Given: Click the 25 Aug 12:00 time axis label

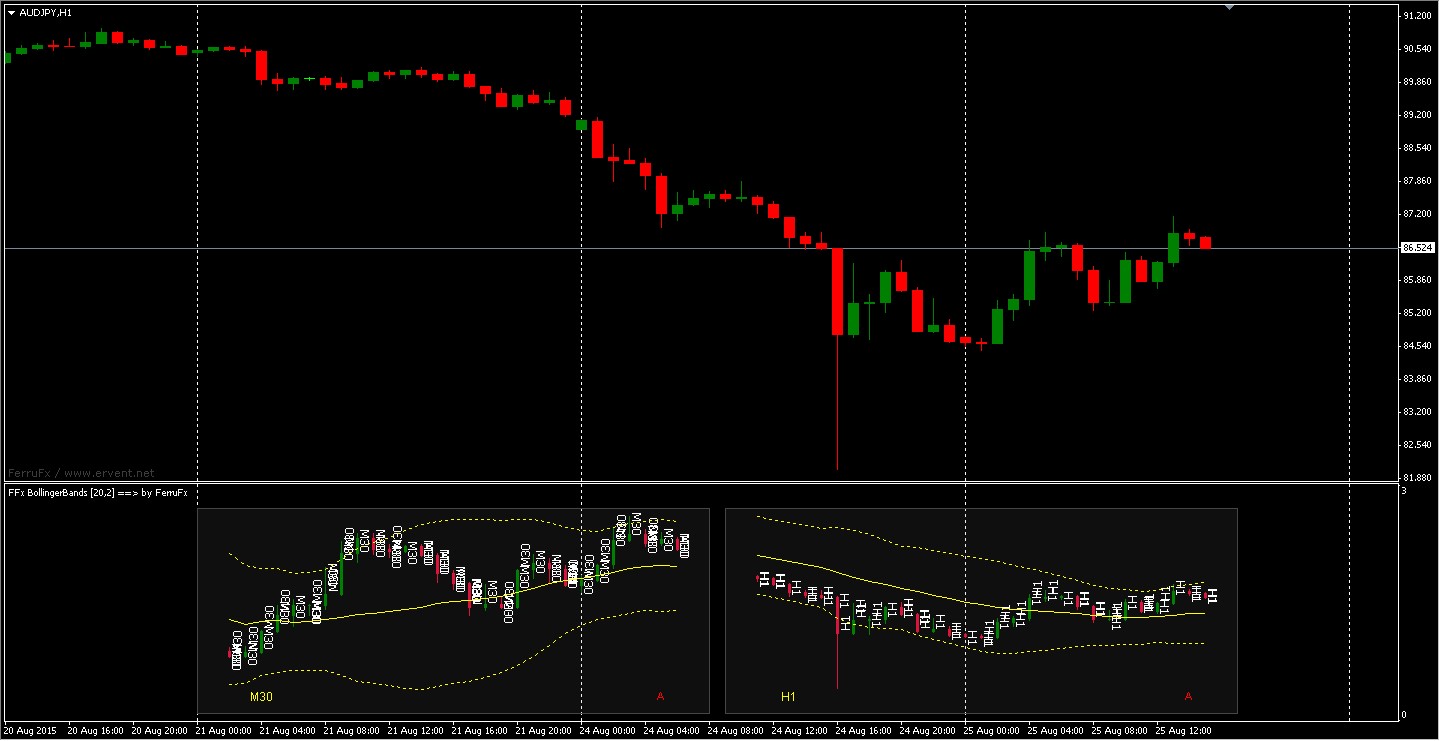Looking at the screenshot, I should (x=1183, y=731).
